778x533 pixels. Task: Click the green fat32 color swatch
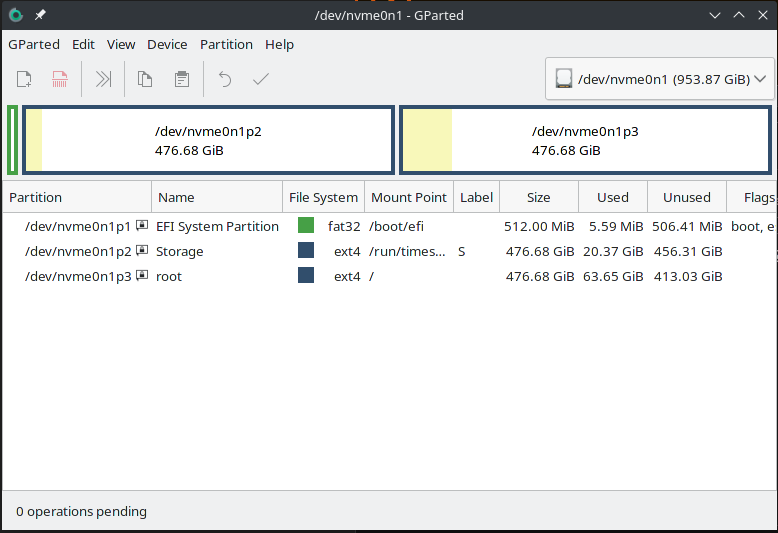[306, 225]
